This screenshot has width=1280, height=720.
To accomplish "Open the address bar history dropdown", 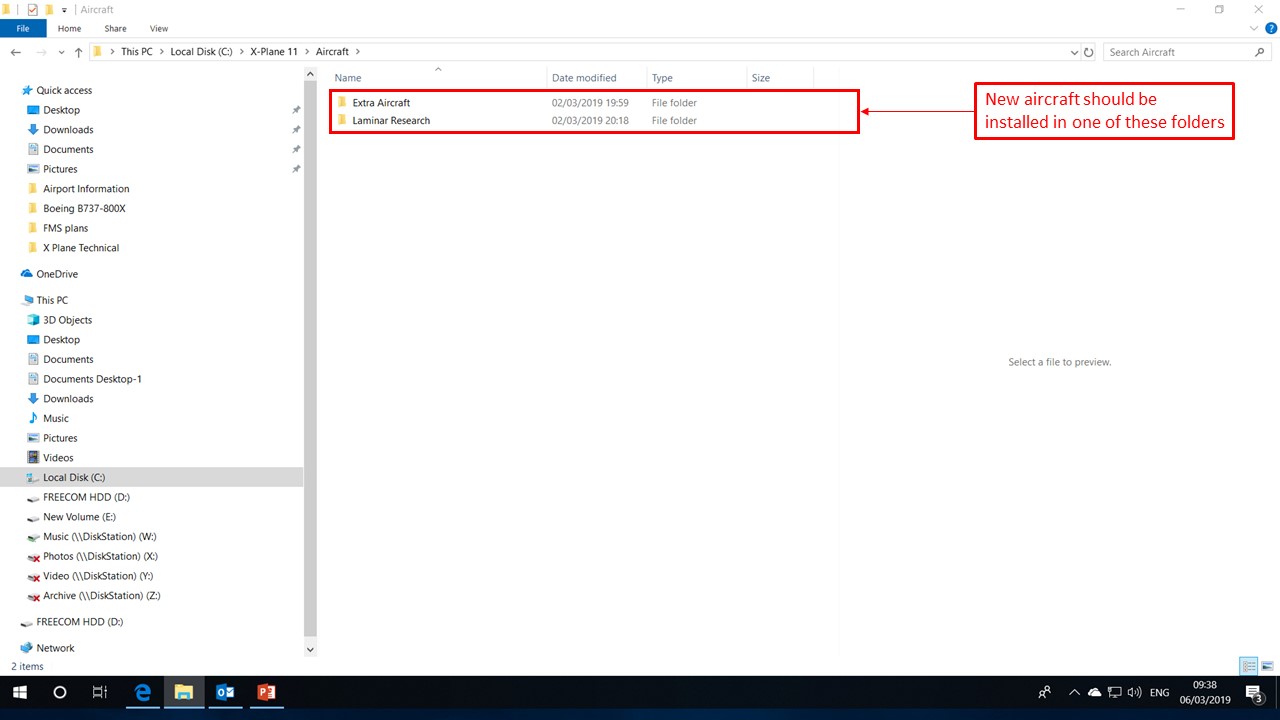I will (x=1075, y=52).
